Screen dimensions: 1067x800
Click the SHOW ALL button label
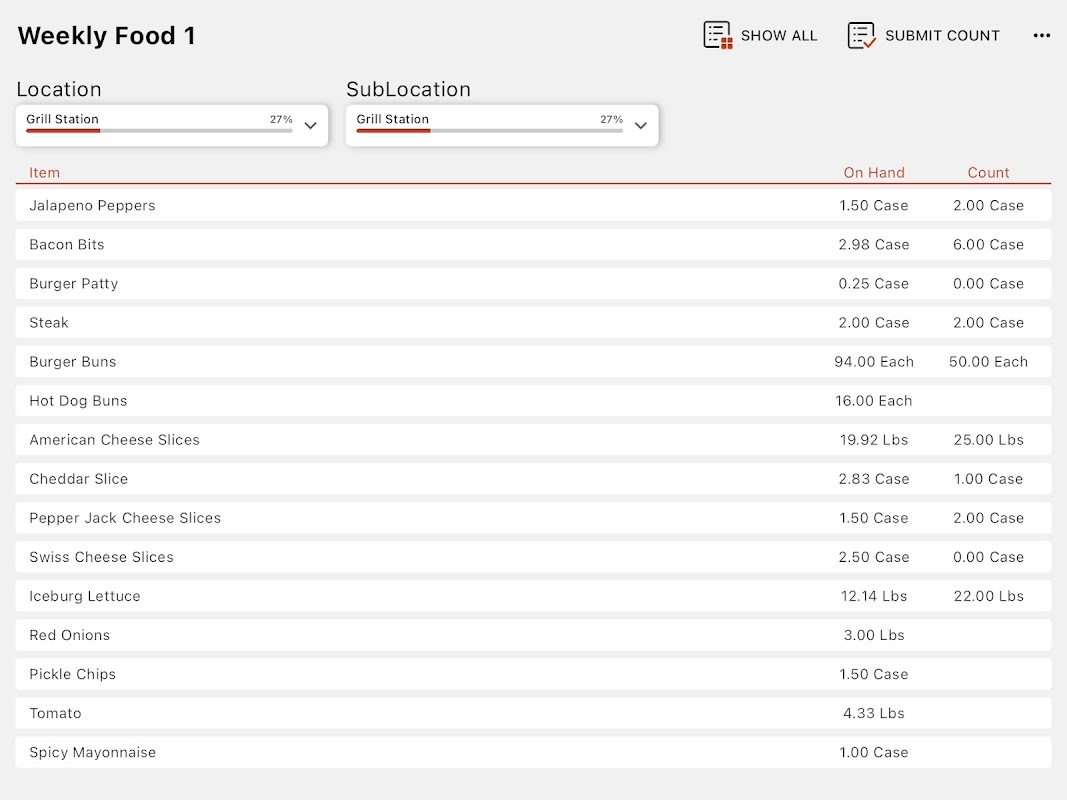[778, 35]
